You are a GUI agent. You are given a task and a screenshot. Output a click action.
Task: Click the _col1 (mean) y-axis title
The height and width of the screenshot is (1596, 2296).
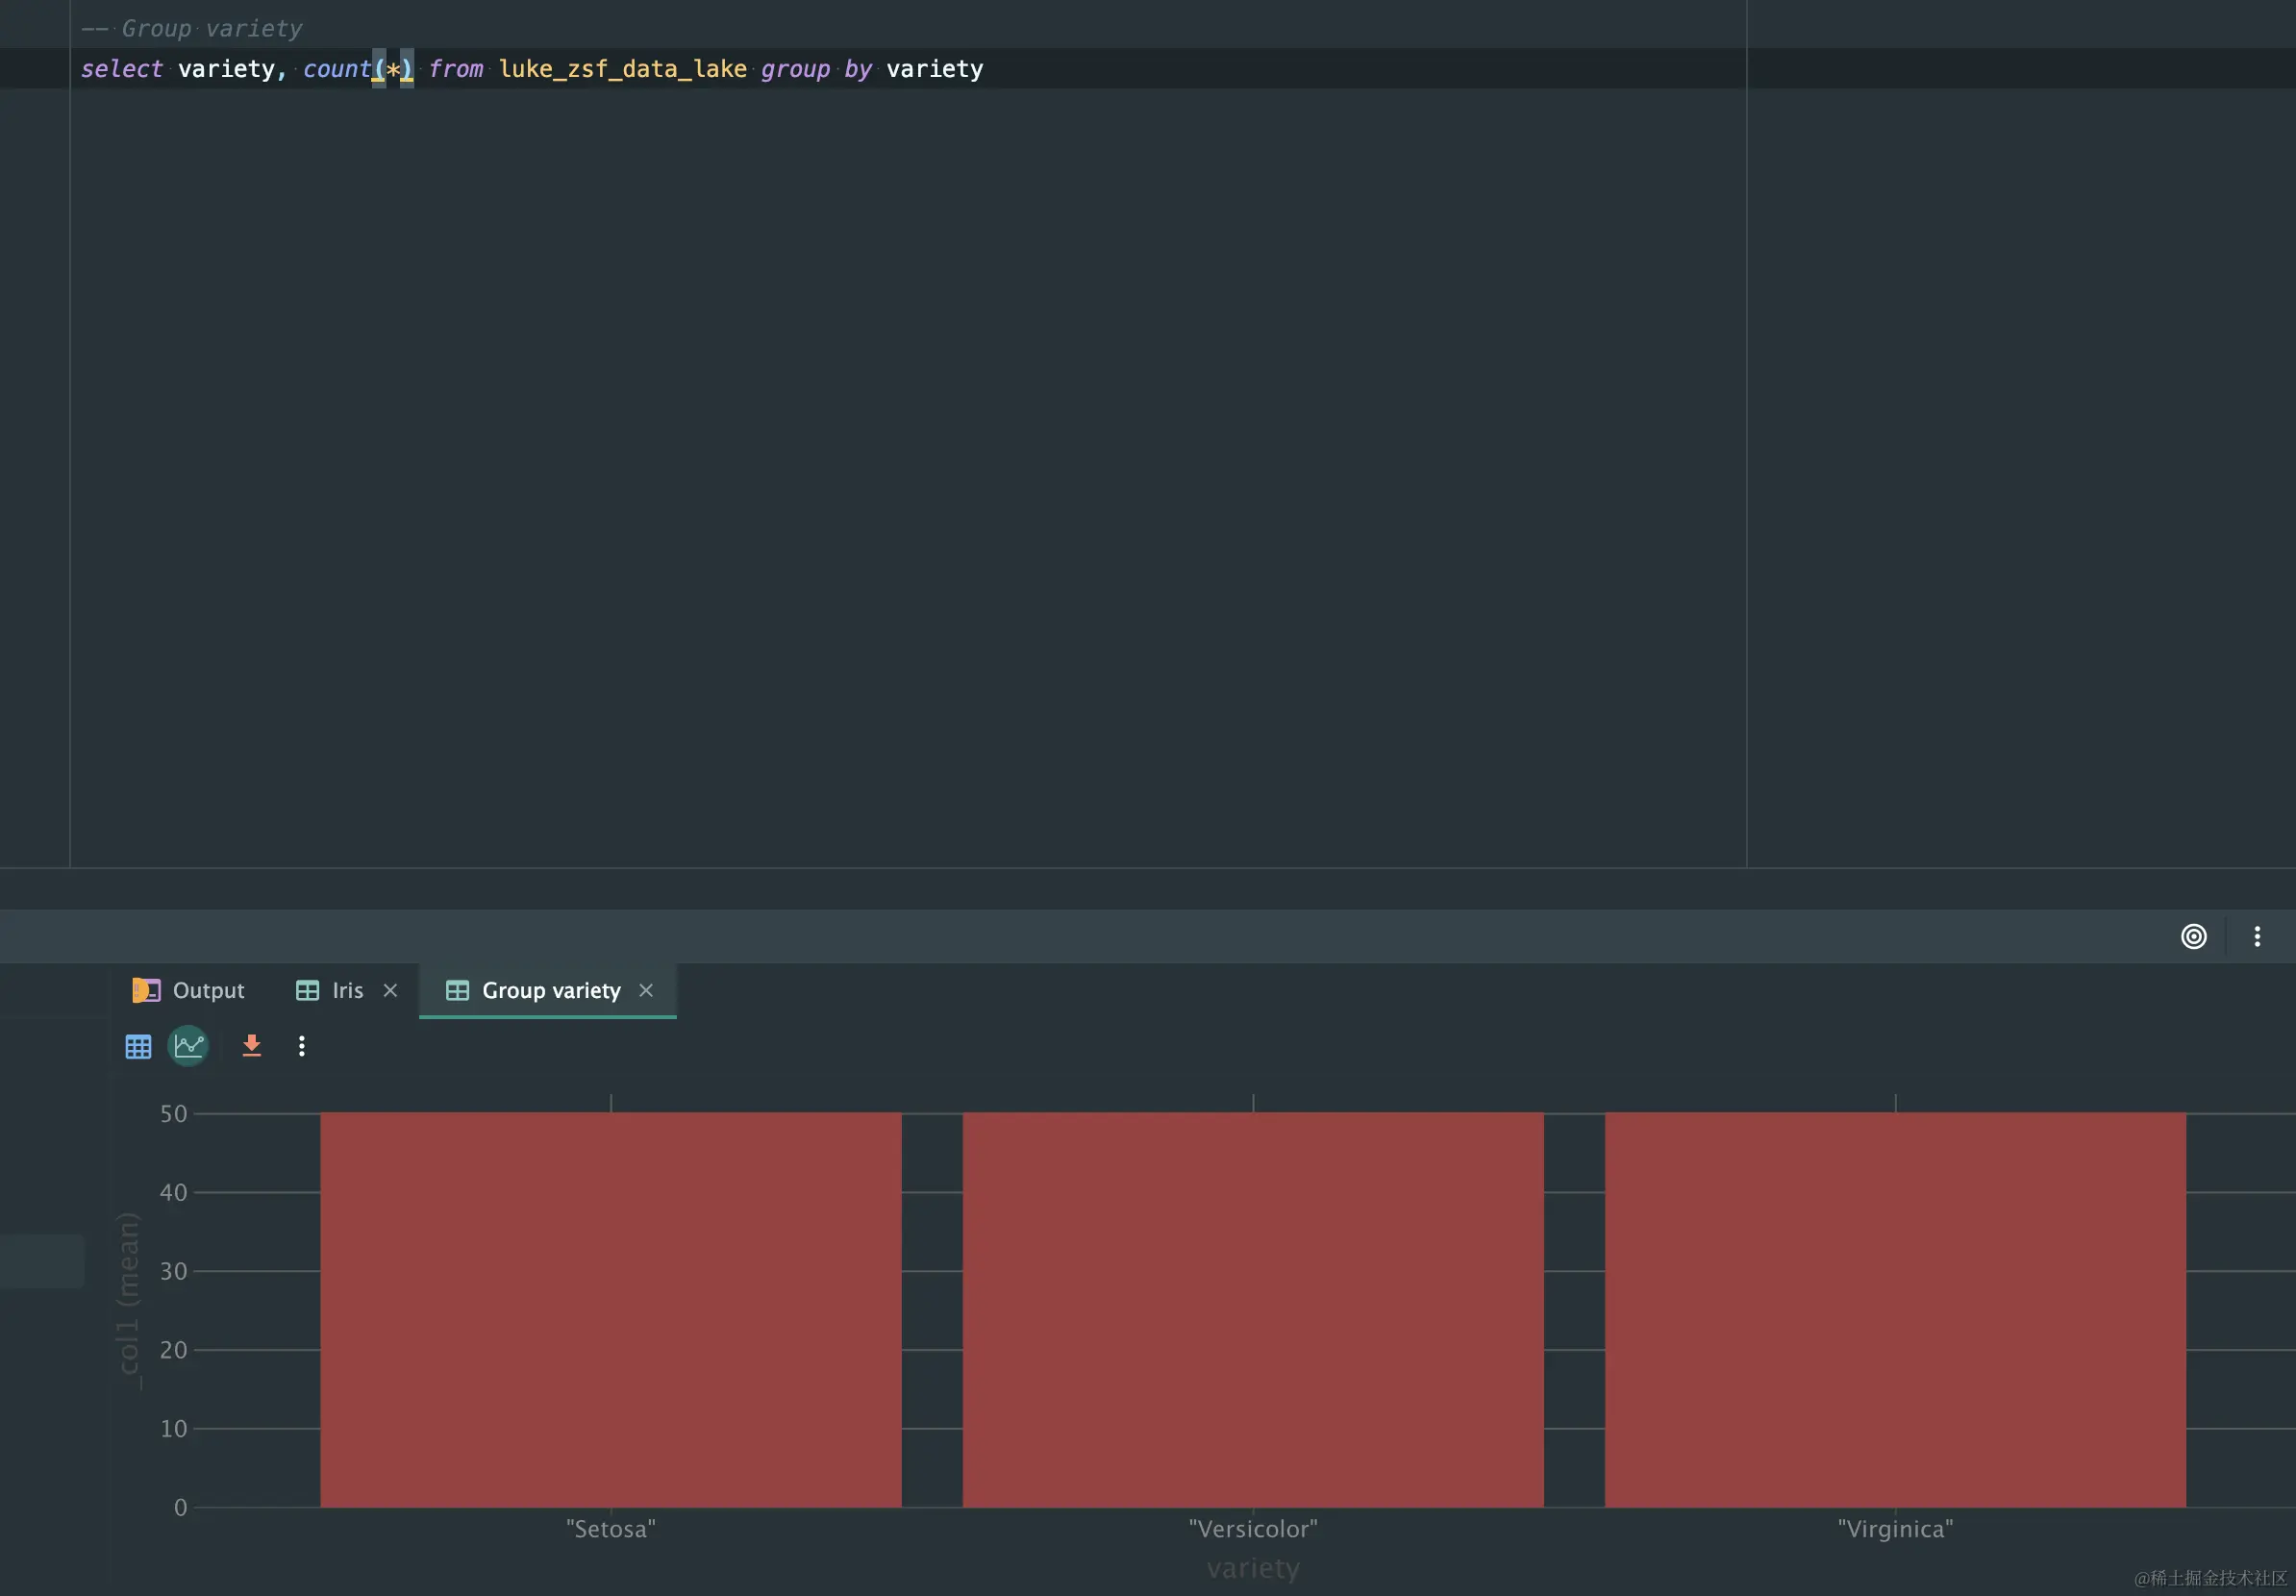tap(128, 1300)
